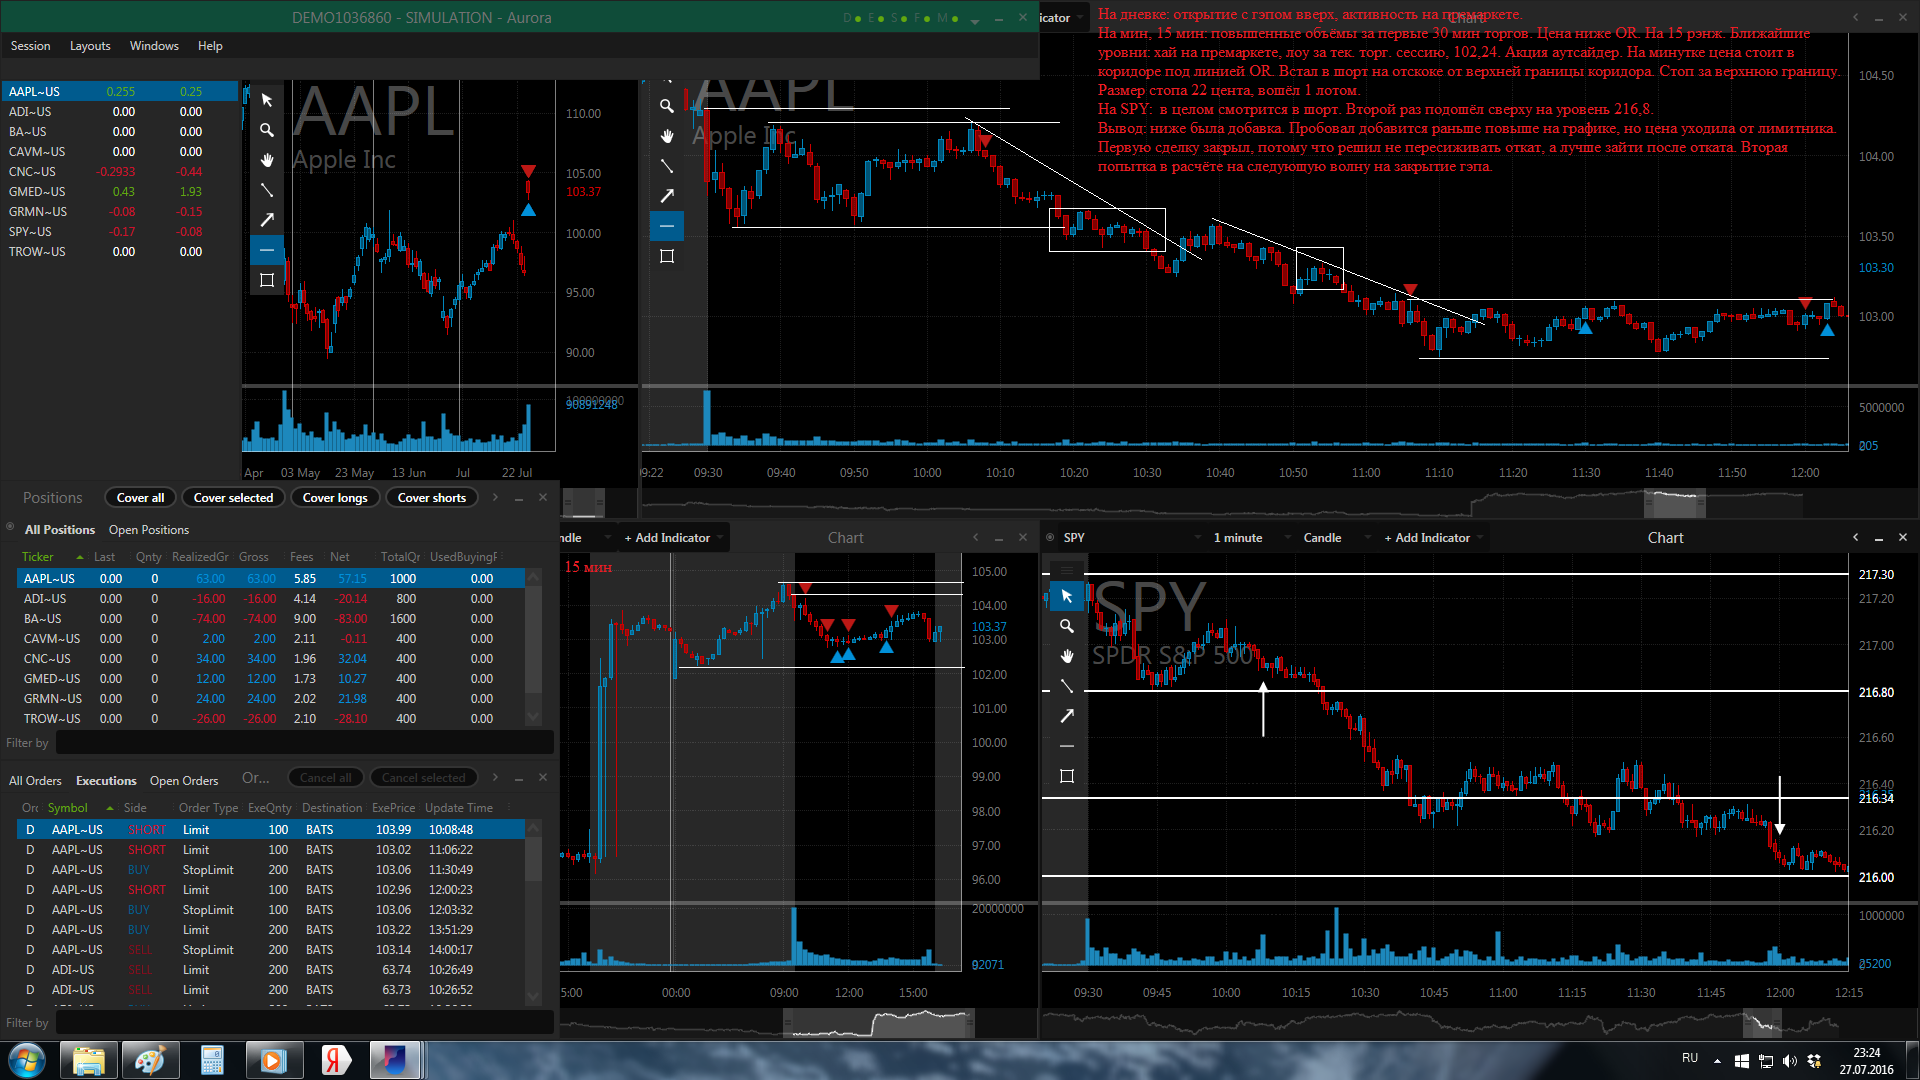Select the rectangle tool in the daily AAPL chart
This screenshot has height=1080, width=1920.
pos(267,281)
